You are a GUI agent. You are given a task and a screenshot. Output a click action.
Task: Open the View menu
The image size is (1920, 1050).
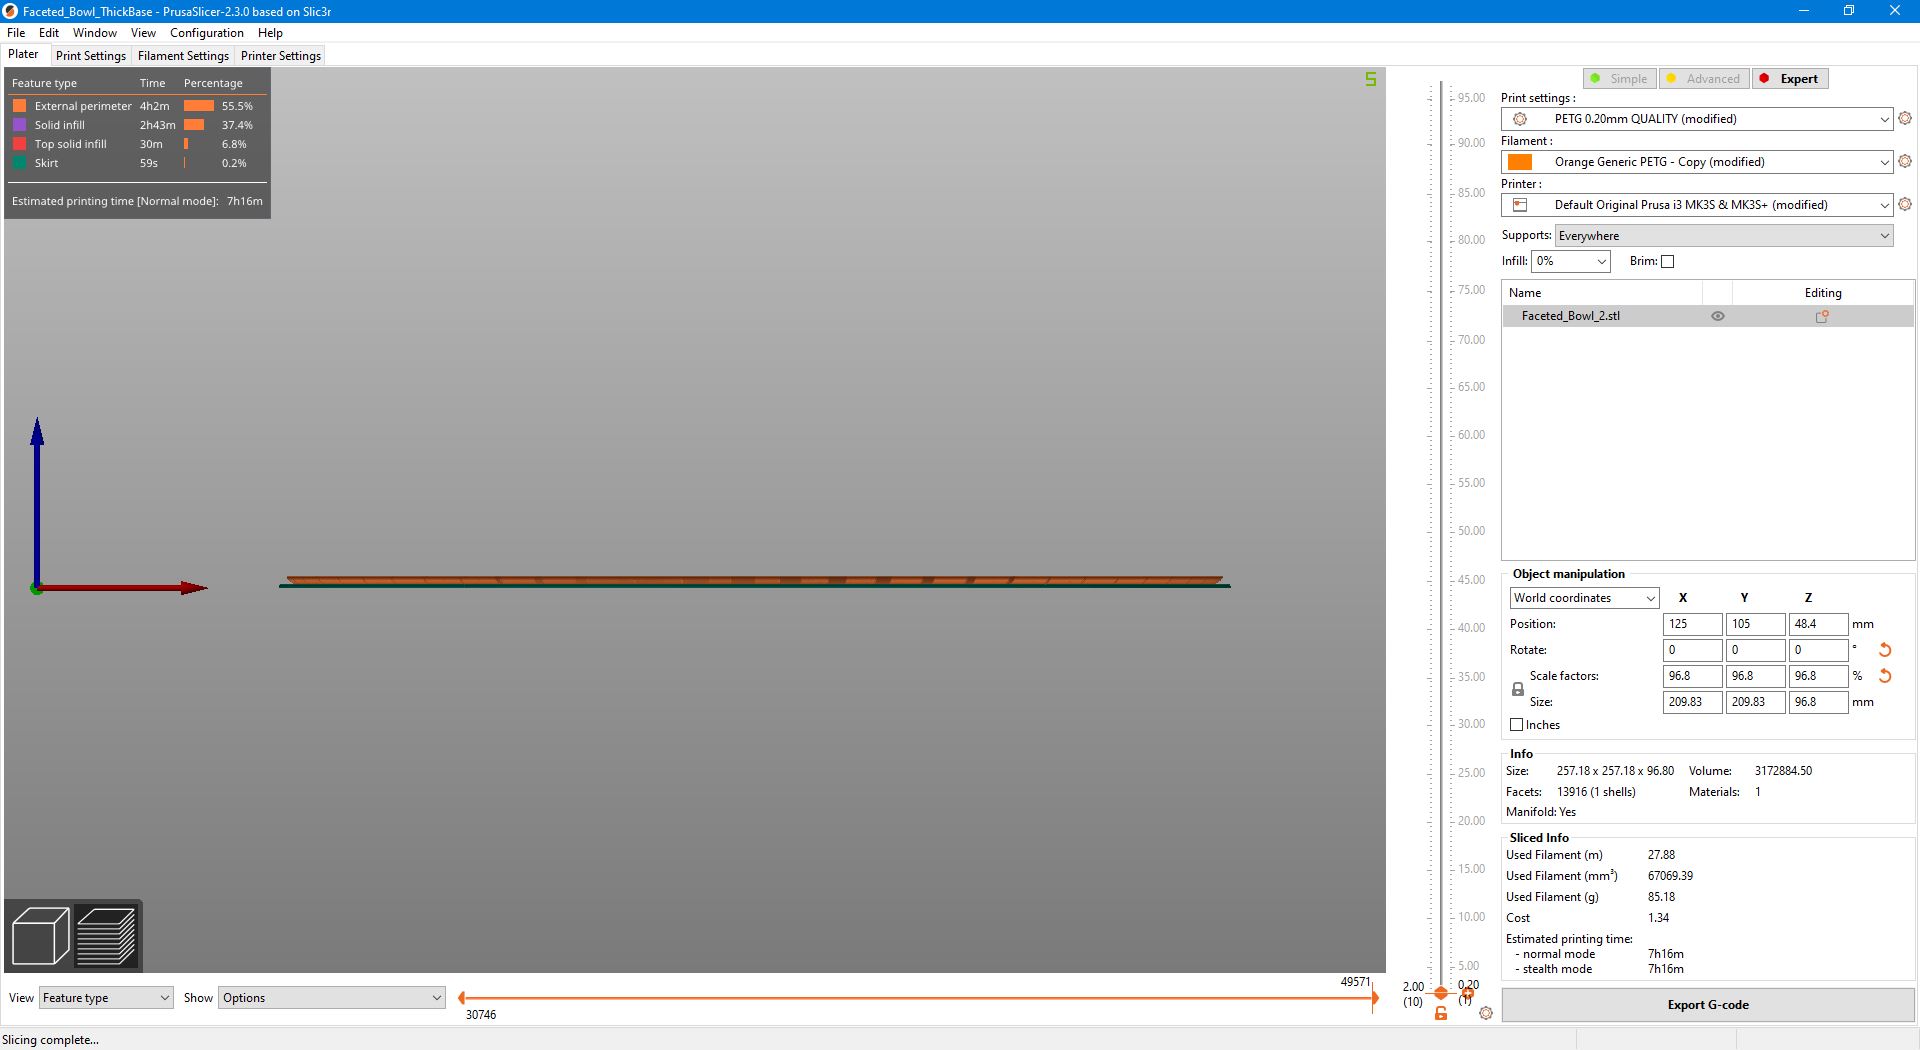(143, 33)
